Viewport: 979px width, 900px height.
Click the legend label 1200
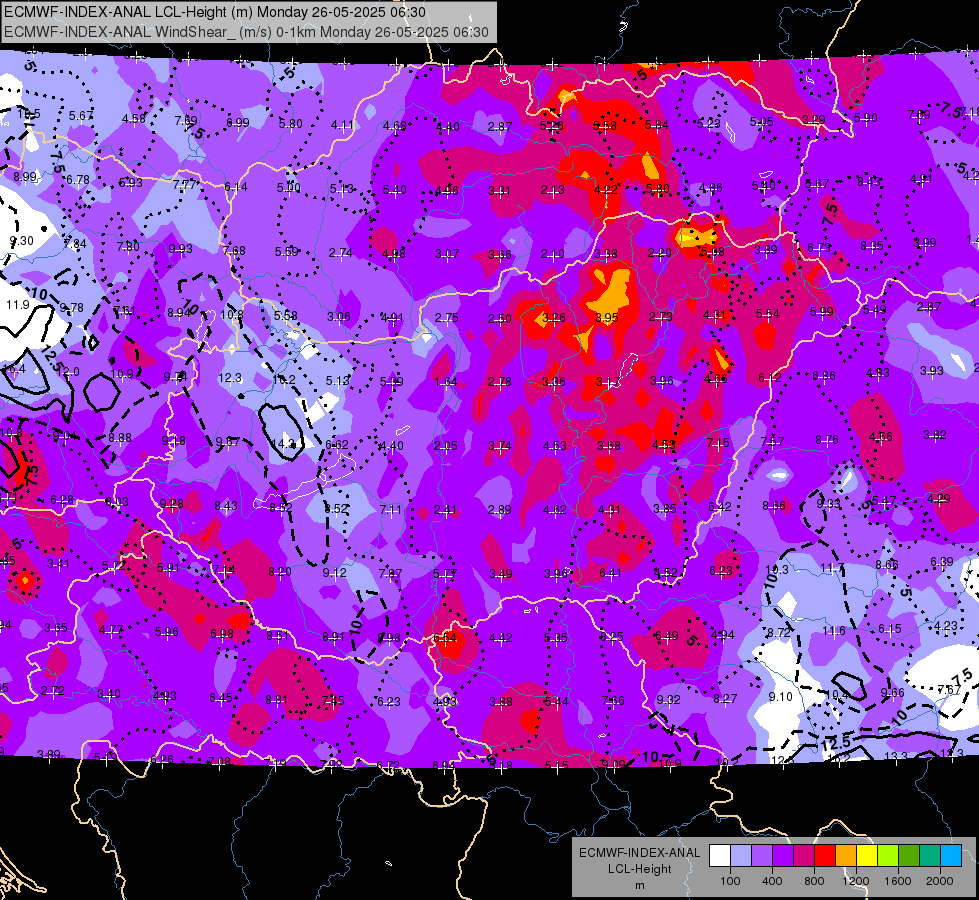click(x=856, y=881)
